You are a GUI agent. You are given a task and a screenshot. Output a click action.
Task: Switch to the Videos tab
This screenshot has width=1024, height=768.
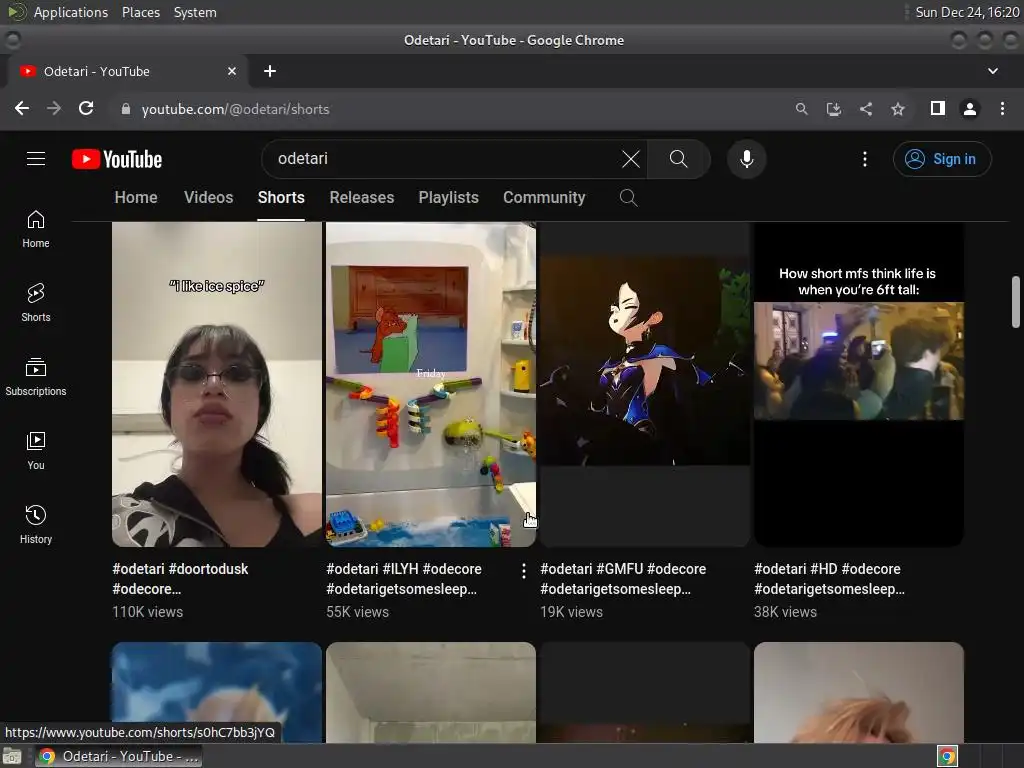click(208, 198)
